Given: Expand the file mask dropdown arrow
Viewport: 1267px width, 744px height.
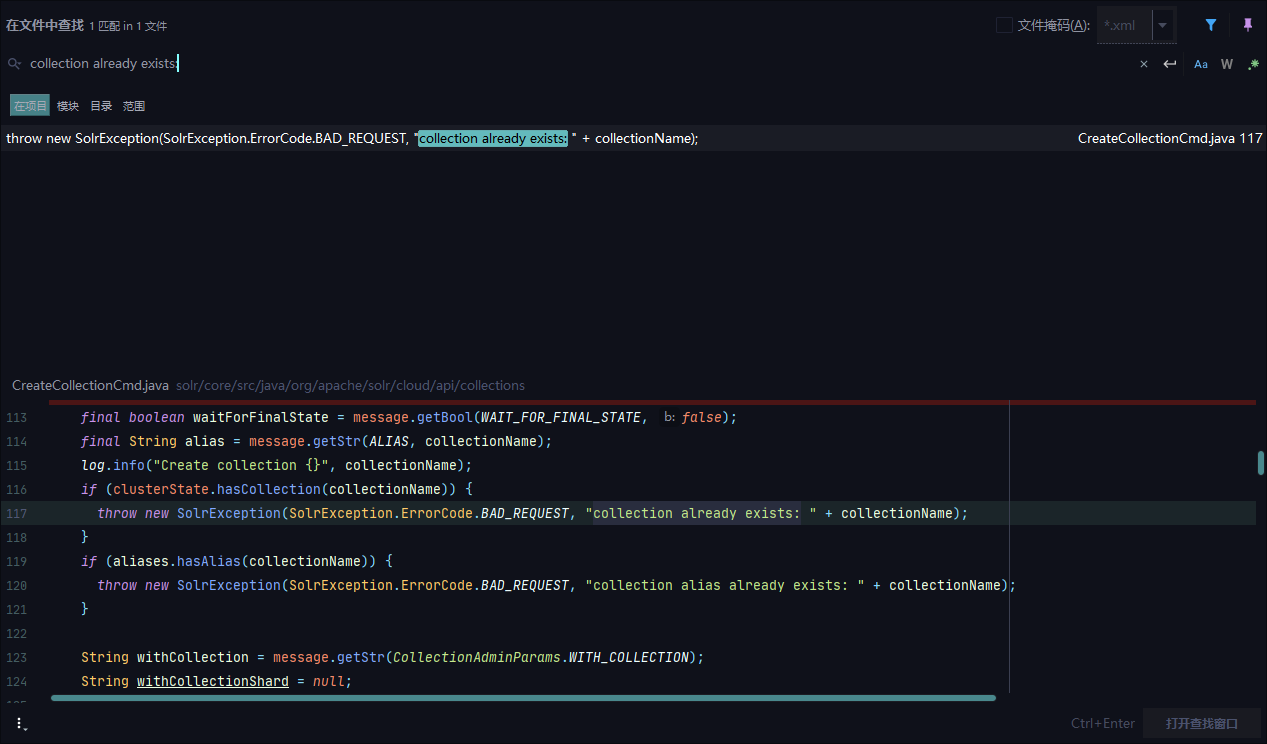Looking at the screenshot, I should click(1163, 25).
